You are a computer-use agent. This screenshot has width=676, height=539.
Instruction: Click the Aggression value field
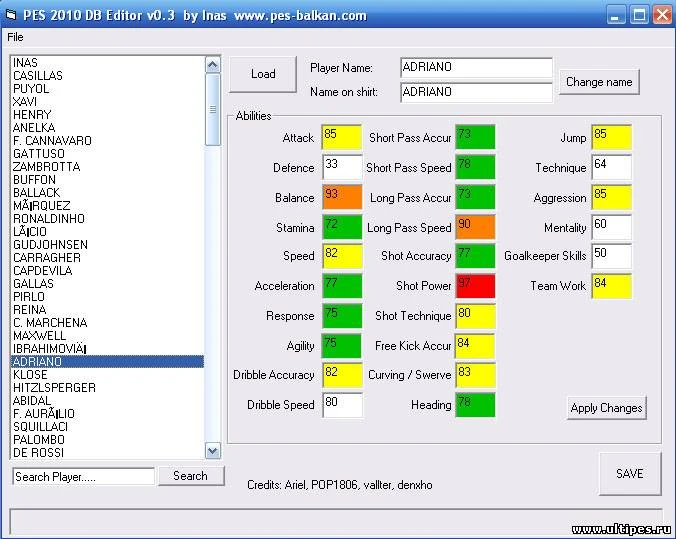612,197
